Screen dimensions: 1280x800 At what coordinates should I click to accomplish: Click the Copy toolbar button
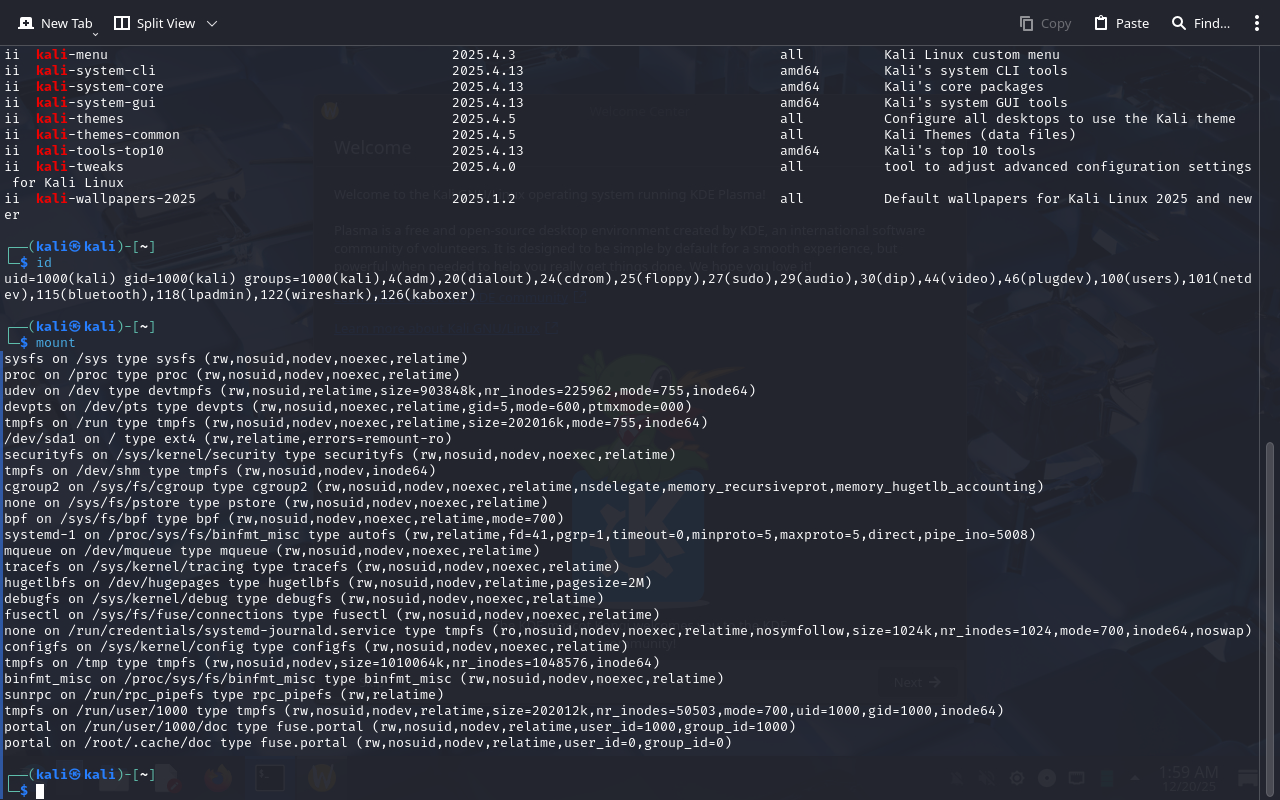pos(1045,23)
